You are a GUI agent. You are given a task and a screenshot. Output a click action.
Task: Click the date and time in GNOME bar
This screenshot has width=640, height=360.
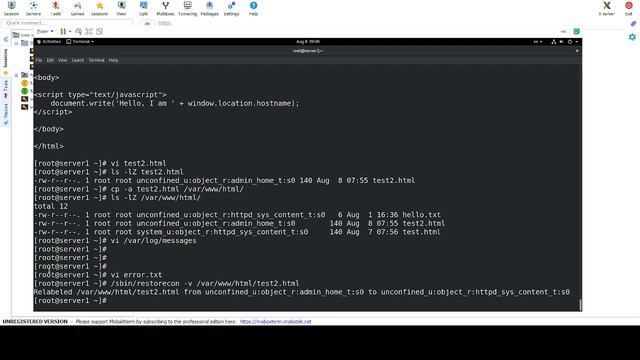coord(308,42)
